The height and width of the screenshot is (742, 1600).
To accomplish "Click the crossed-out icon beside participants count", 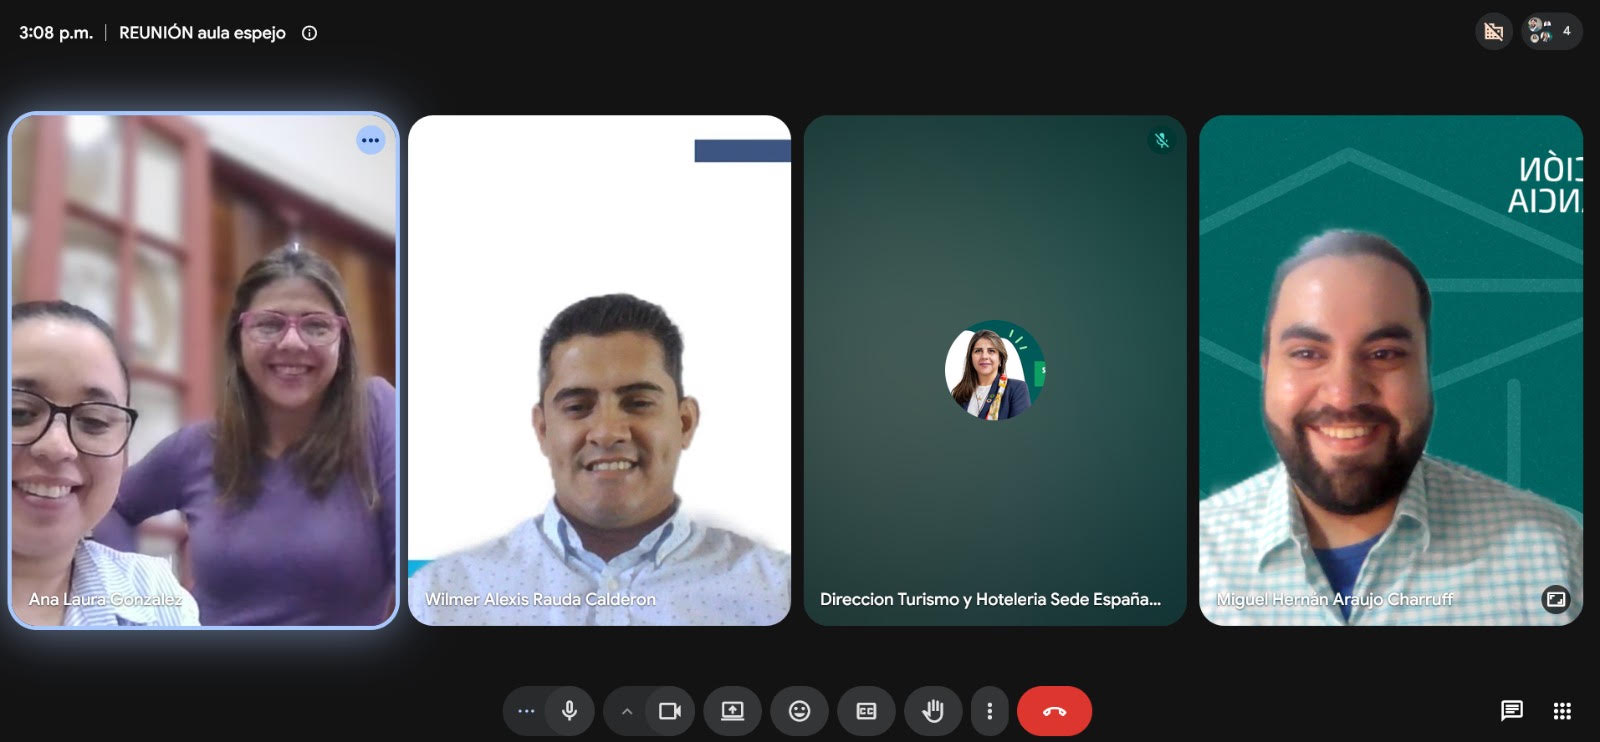I will pos(1494,32).
